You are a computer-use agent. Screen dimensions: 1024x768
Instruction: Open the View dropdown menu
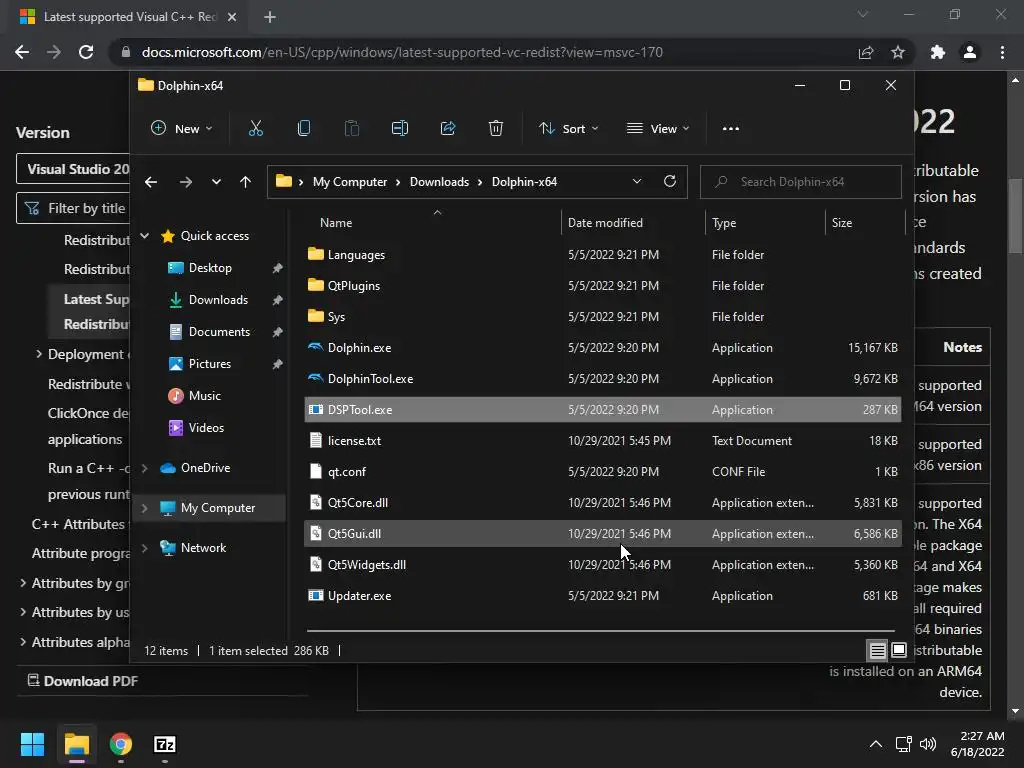[658, 129]
